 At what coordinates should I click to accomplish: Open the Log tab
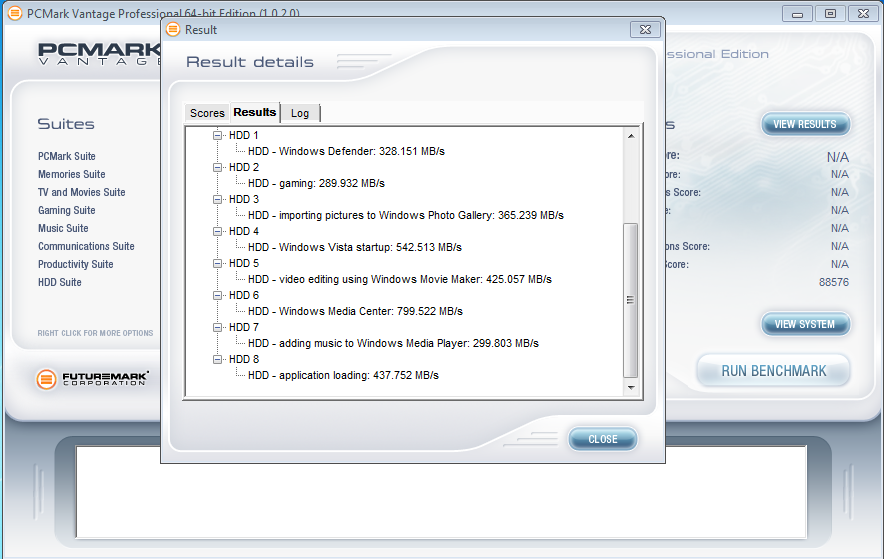pyautogui.click(x=300, y=113)
